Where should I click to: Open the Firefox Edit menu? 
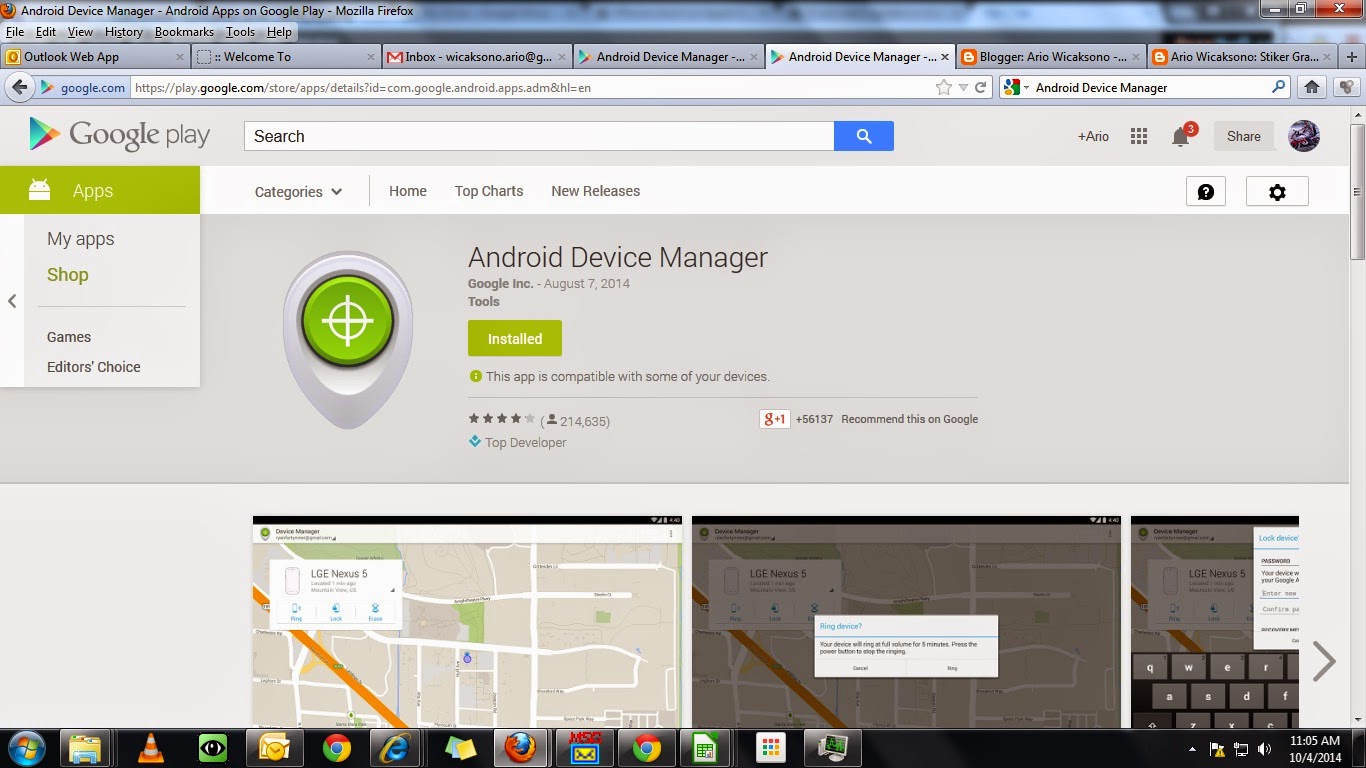pos(46,32)
